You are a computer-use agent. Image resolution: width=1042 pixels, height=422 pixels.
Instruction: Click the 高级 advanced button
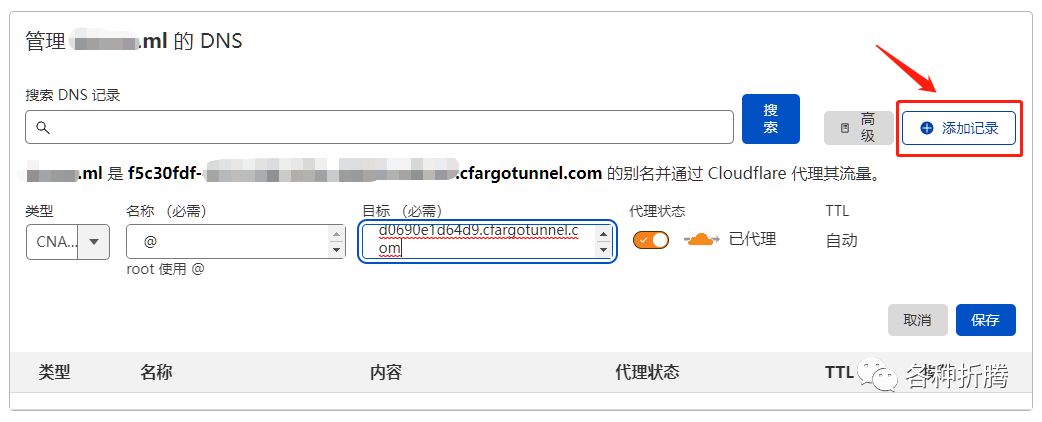[x=859, y=128]
